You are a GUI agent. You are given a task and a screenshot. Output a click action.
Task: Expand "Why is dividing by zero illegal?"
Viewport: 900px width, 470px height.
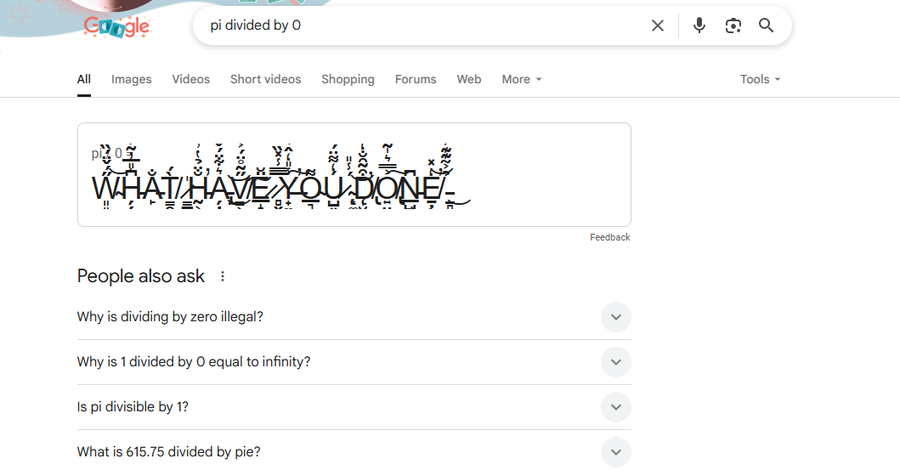(616, 317)
